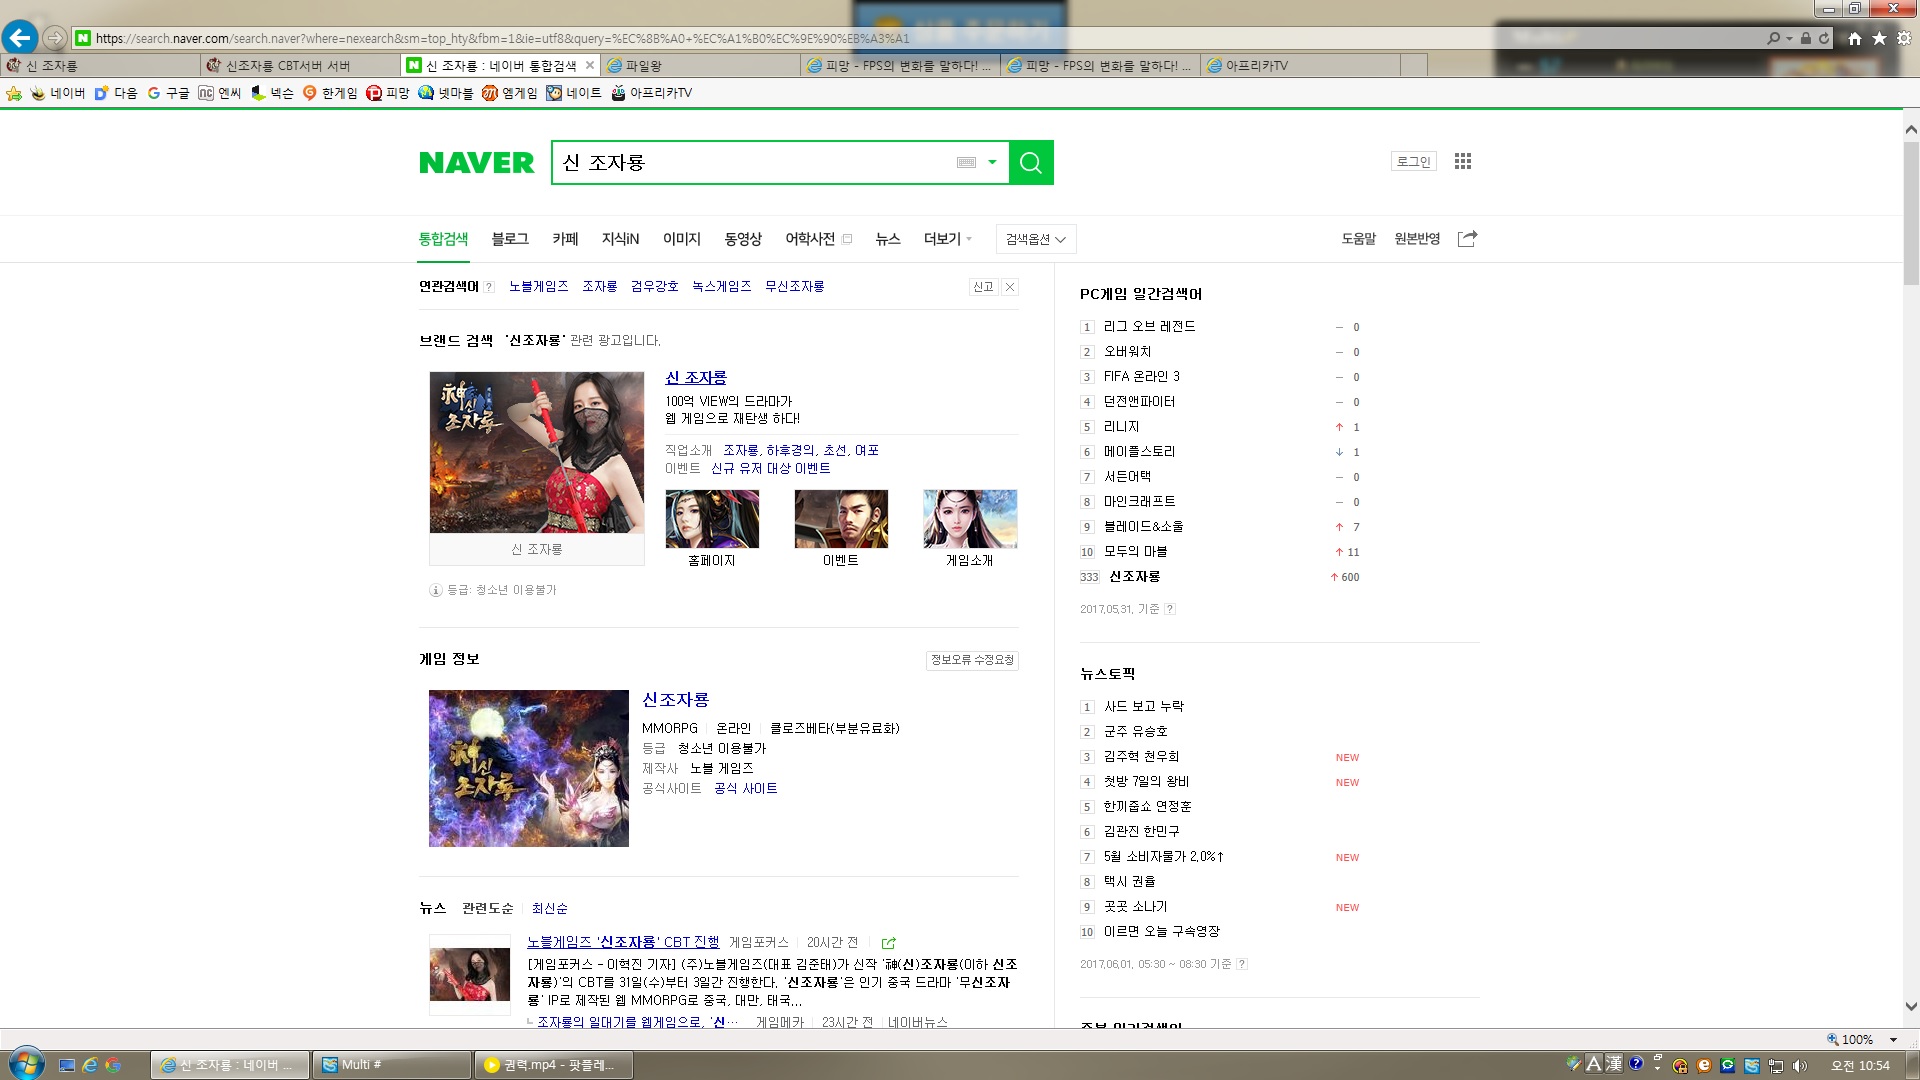Open the 최신순 news sort link

pyautogui.click(x=549, y=908)
